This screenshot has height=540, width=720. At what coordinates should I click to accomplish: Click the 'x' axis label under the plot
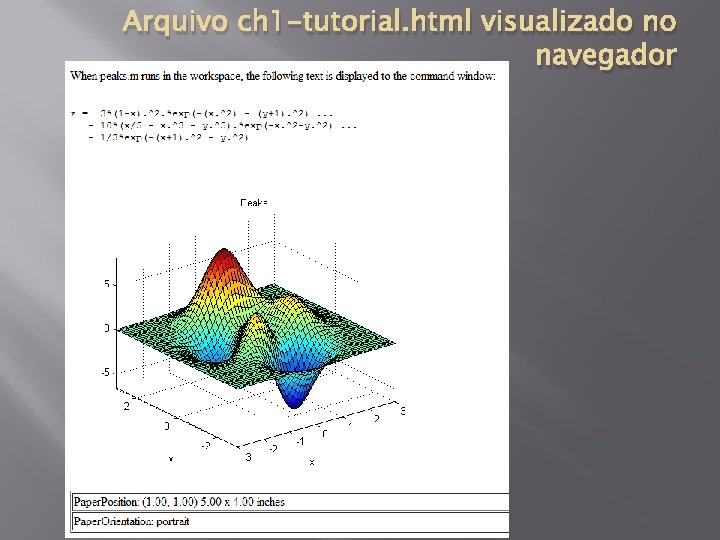[x=312, y=461]
